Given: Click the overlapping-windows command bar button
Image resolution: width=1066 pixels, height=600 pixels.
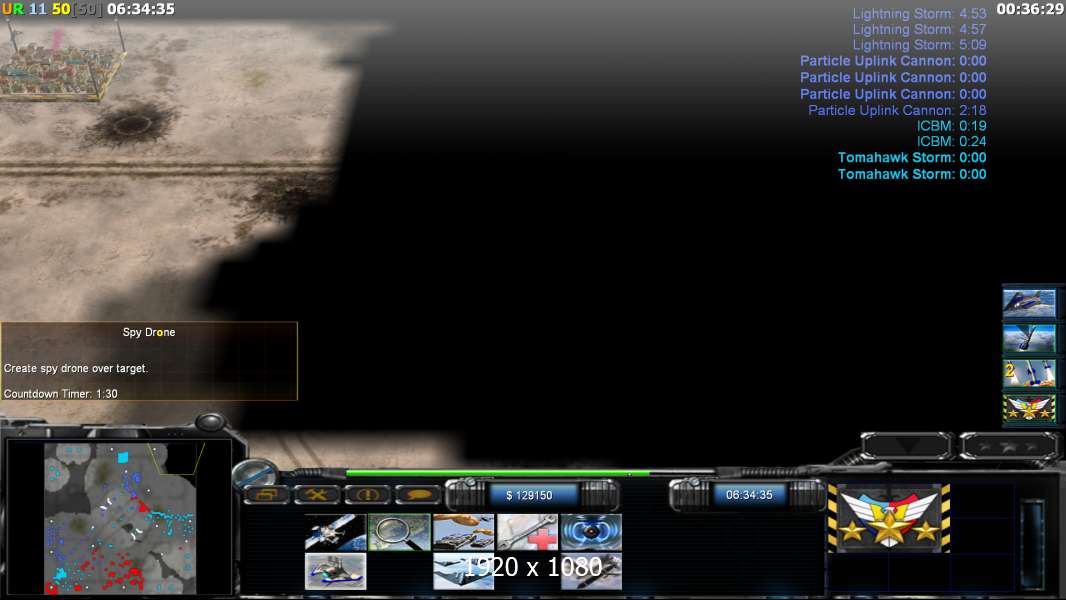Looking at the screenshot, I should point(266,494).
